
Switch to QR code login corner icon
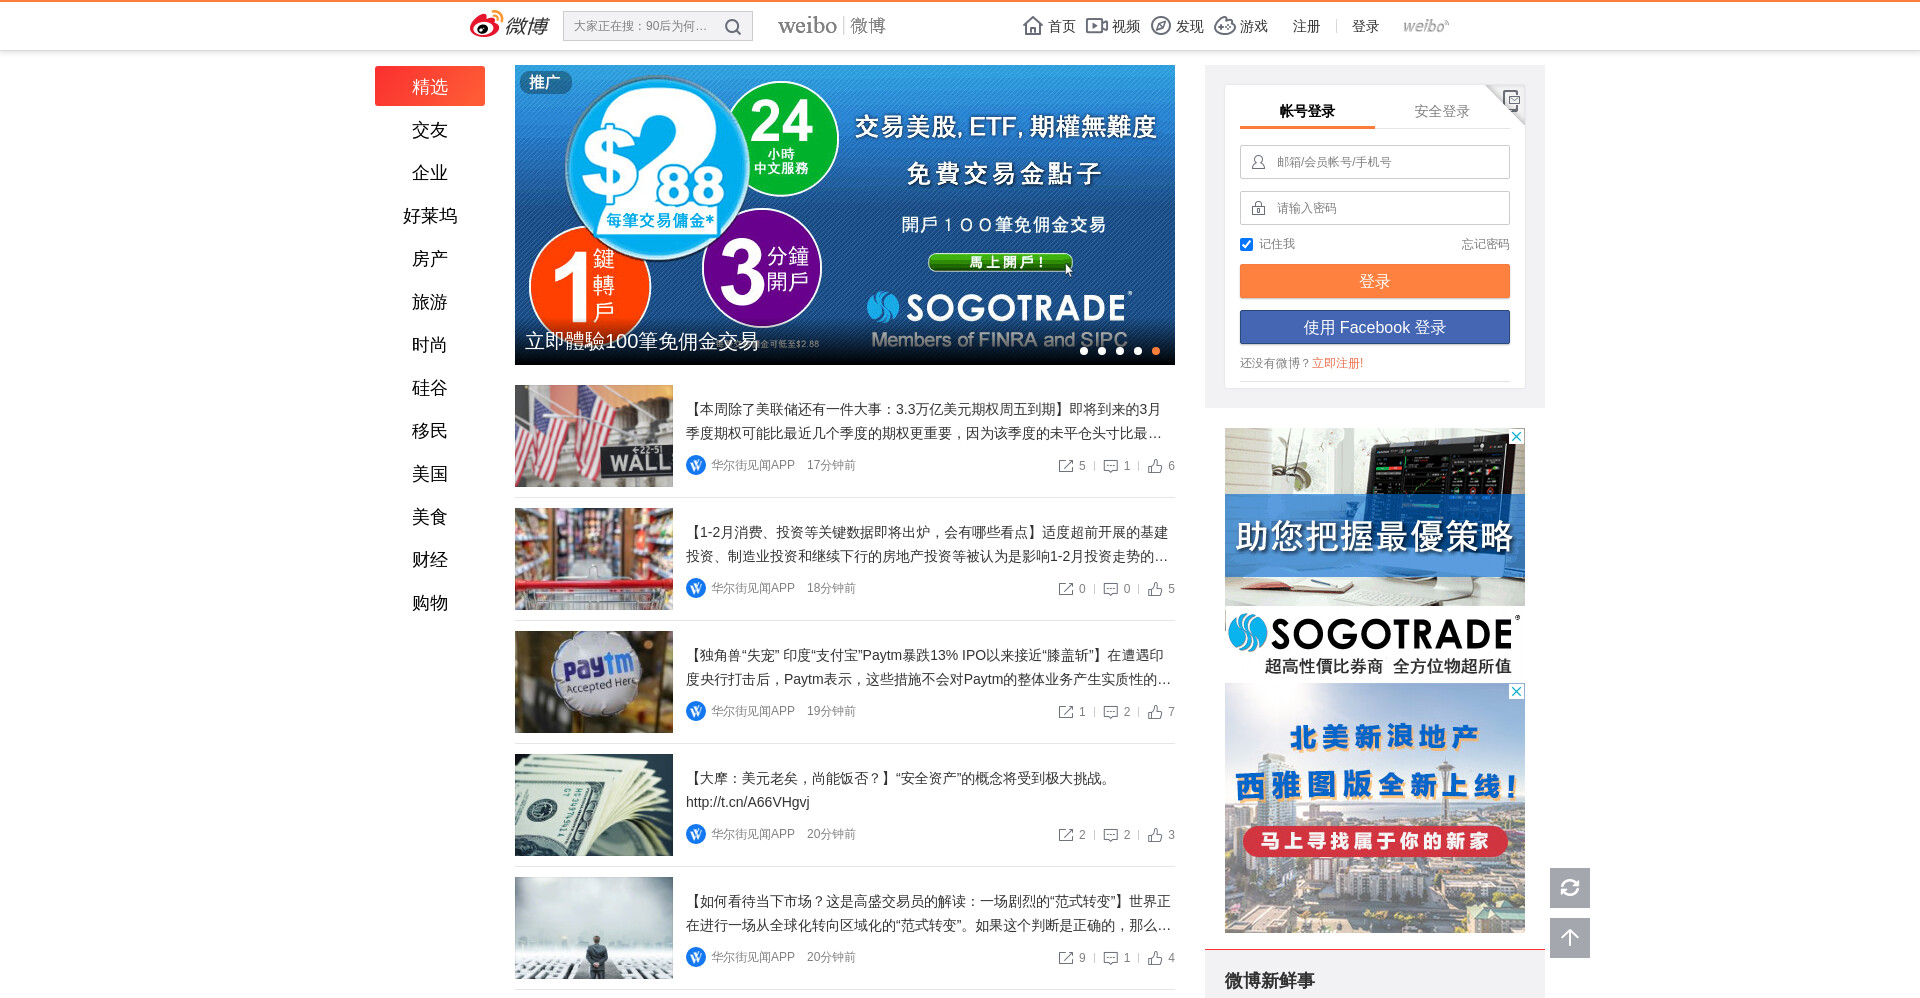click(x=1511, y=99)
